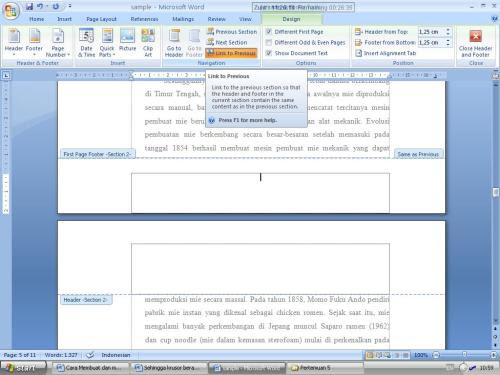Toggle Show Document Text checkbox
The width and height of the screenshot is (500, 375).
(x=269, y=53)
